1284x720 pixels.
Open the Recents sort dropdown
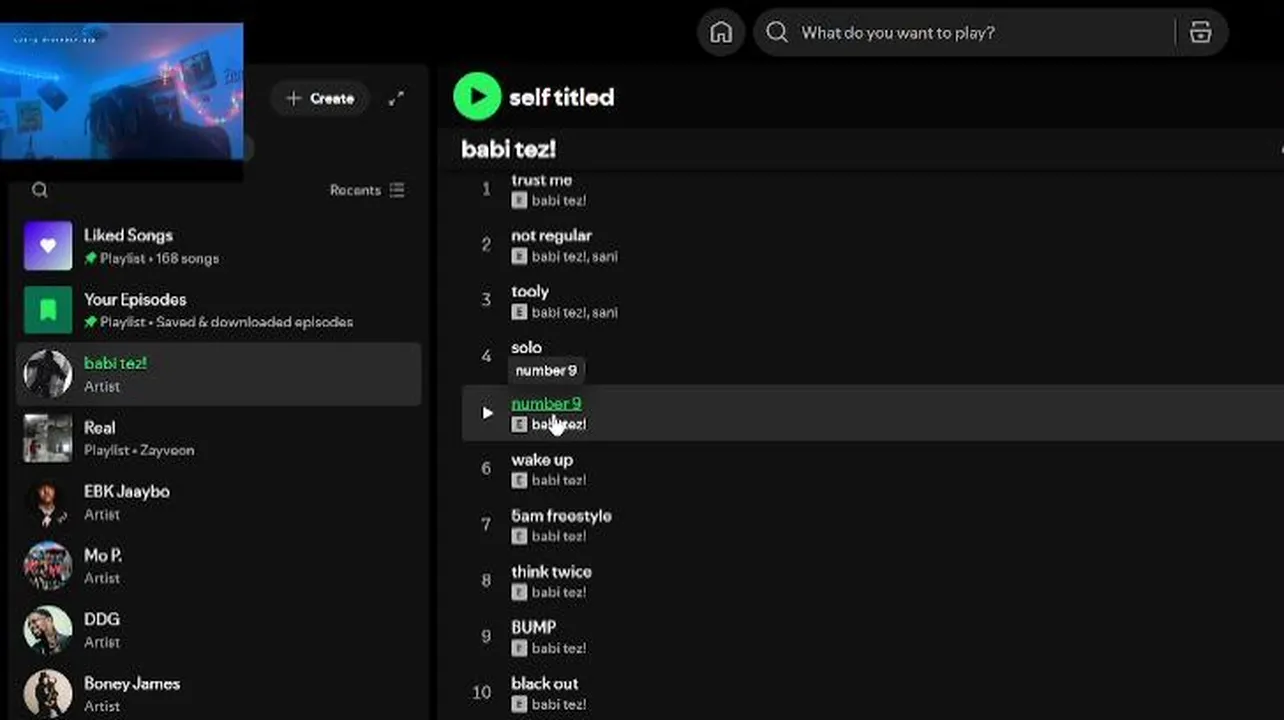point(367,190)
